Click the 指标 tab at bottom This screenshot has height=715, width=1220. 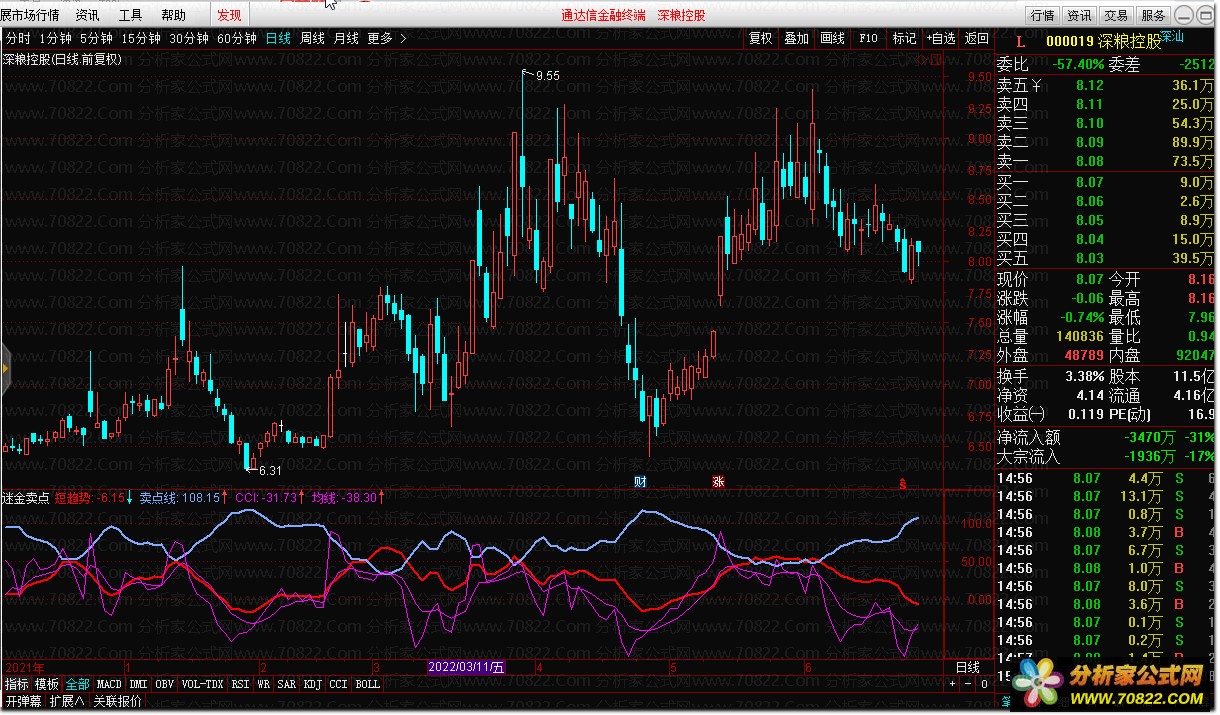(16, 684)
